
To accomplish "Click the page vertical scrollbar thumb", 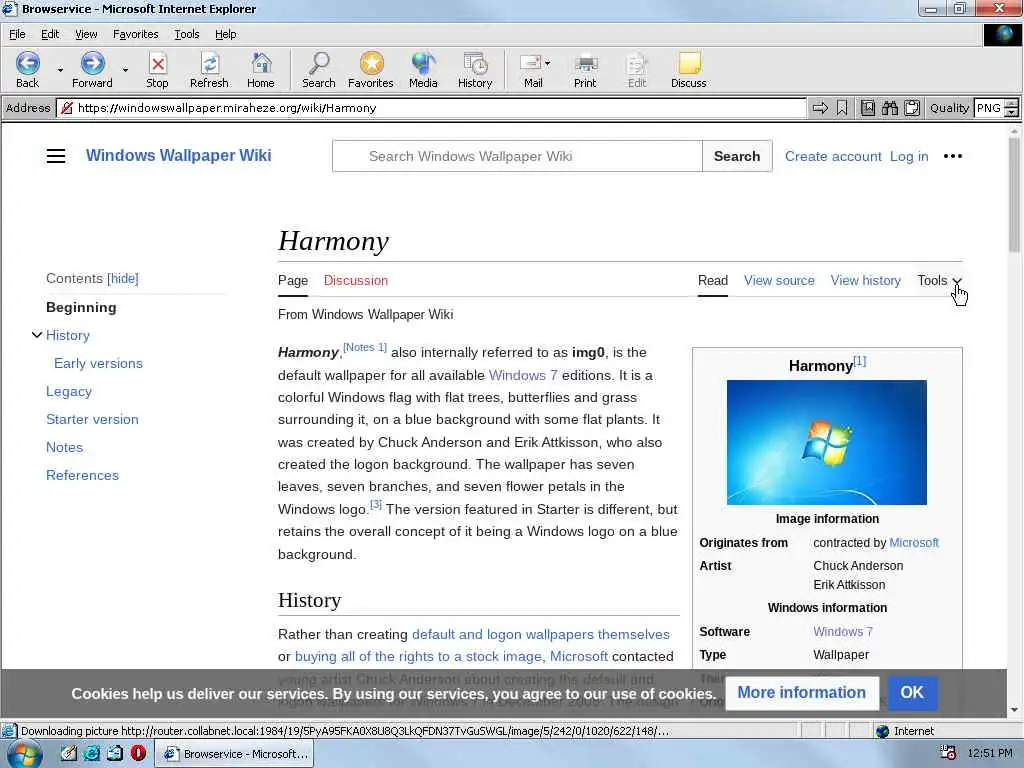I will coord(1014,195).
